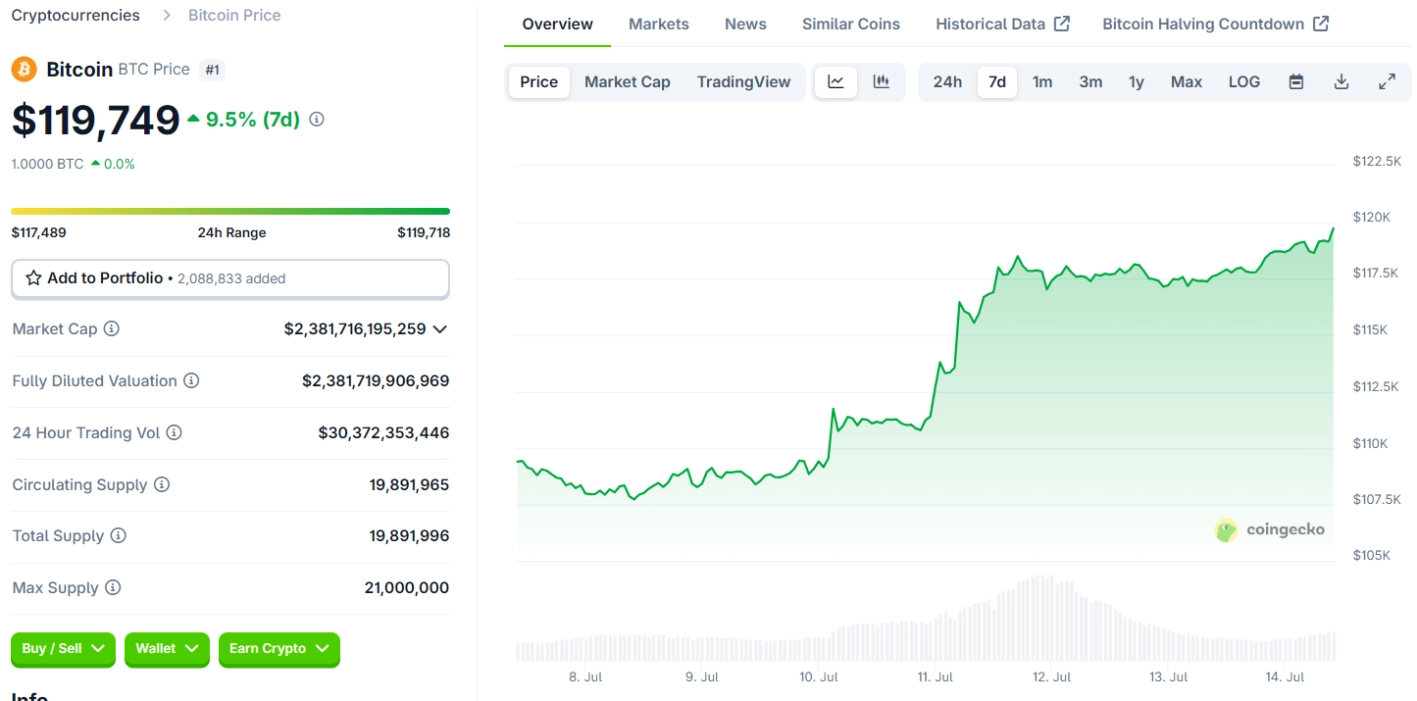Click Circulating Supply info icon

click(162, 484)
